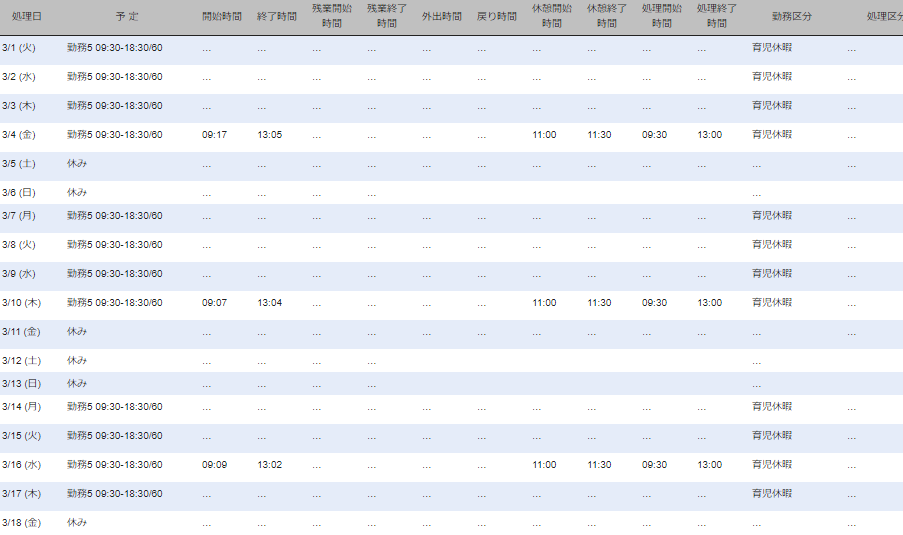
Task: Click the 休み schedule for 3/18 (金)
Action: (x=77, y=522)
